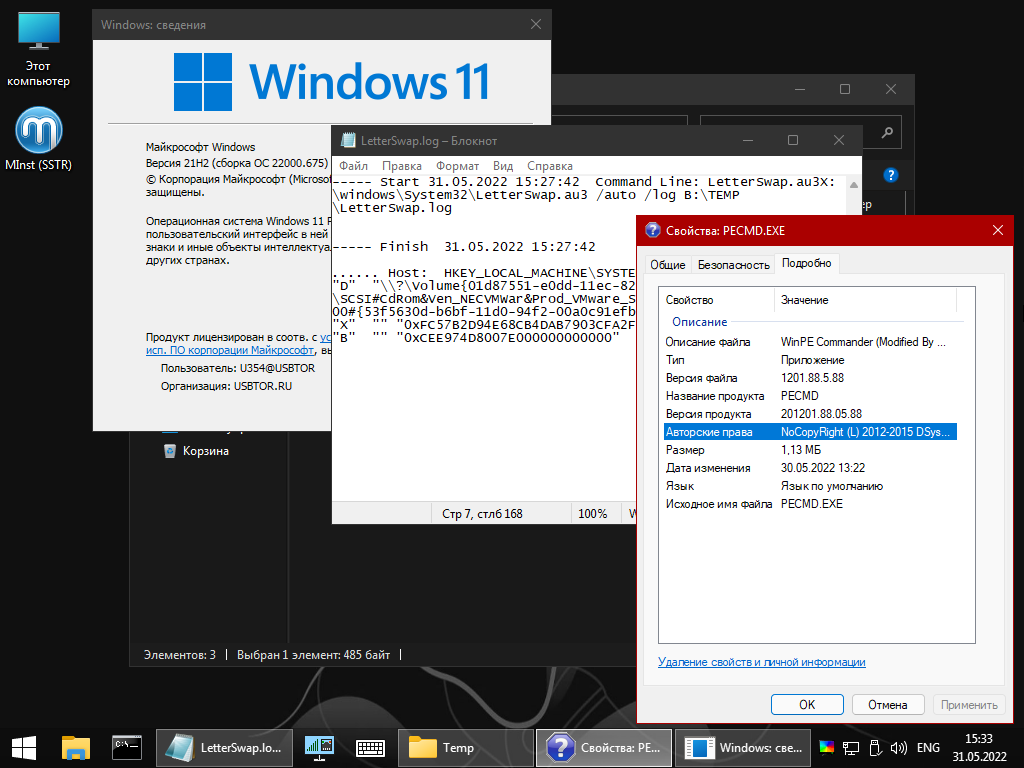Select the Версия продукта row

tap(810, 414)
